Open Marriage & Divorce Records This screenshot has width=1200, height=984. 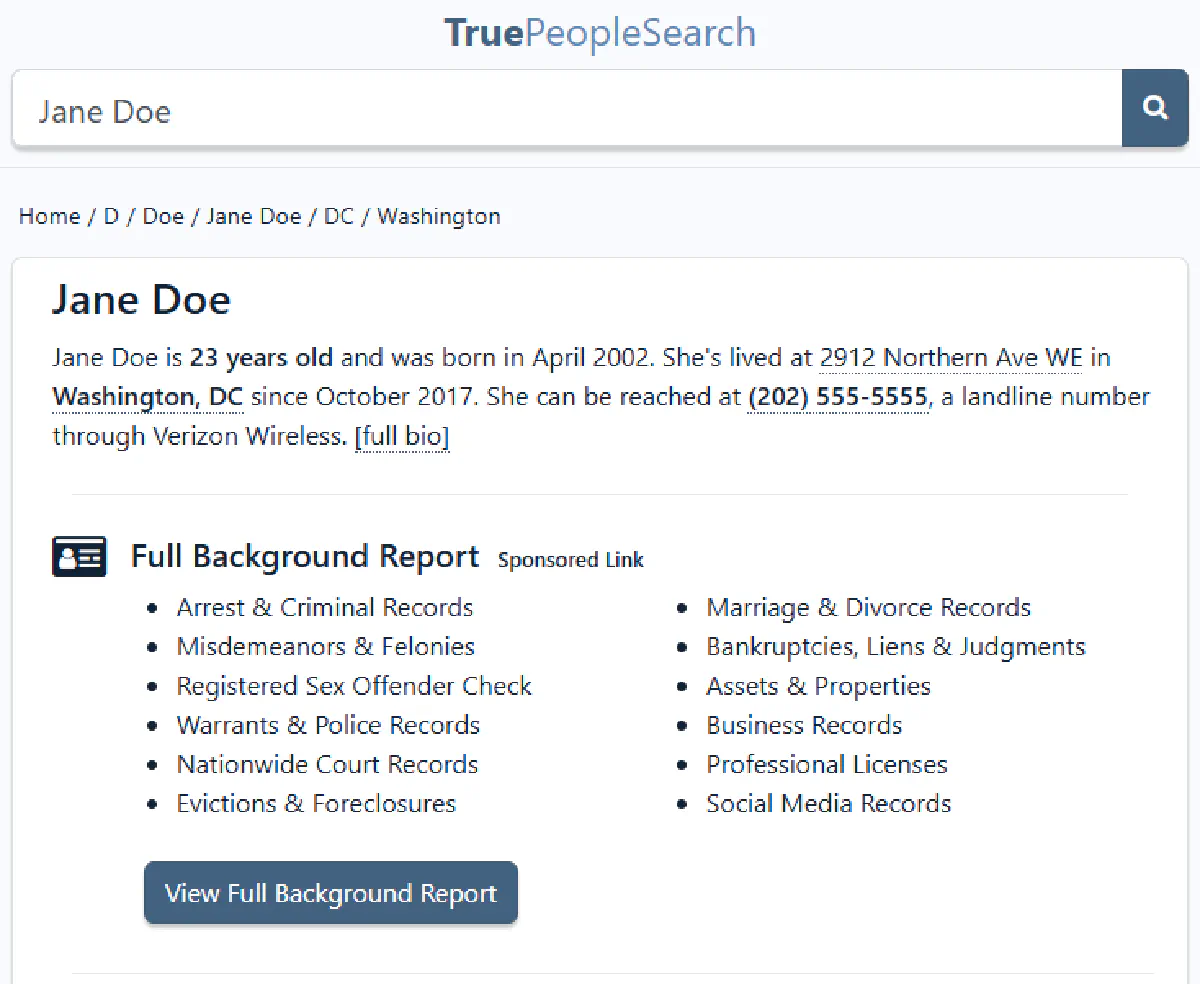pos(868,607)
